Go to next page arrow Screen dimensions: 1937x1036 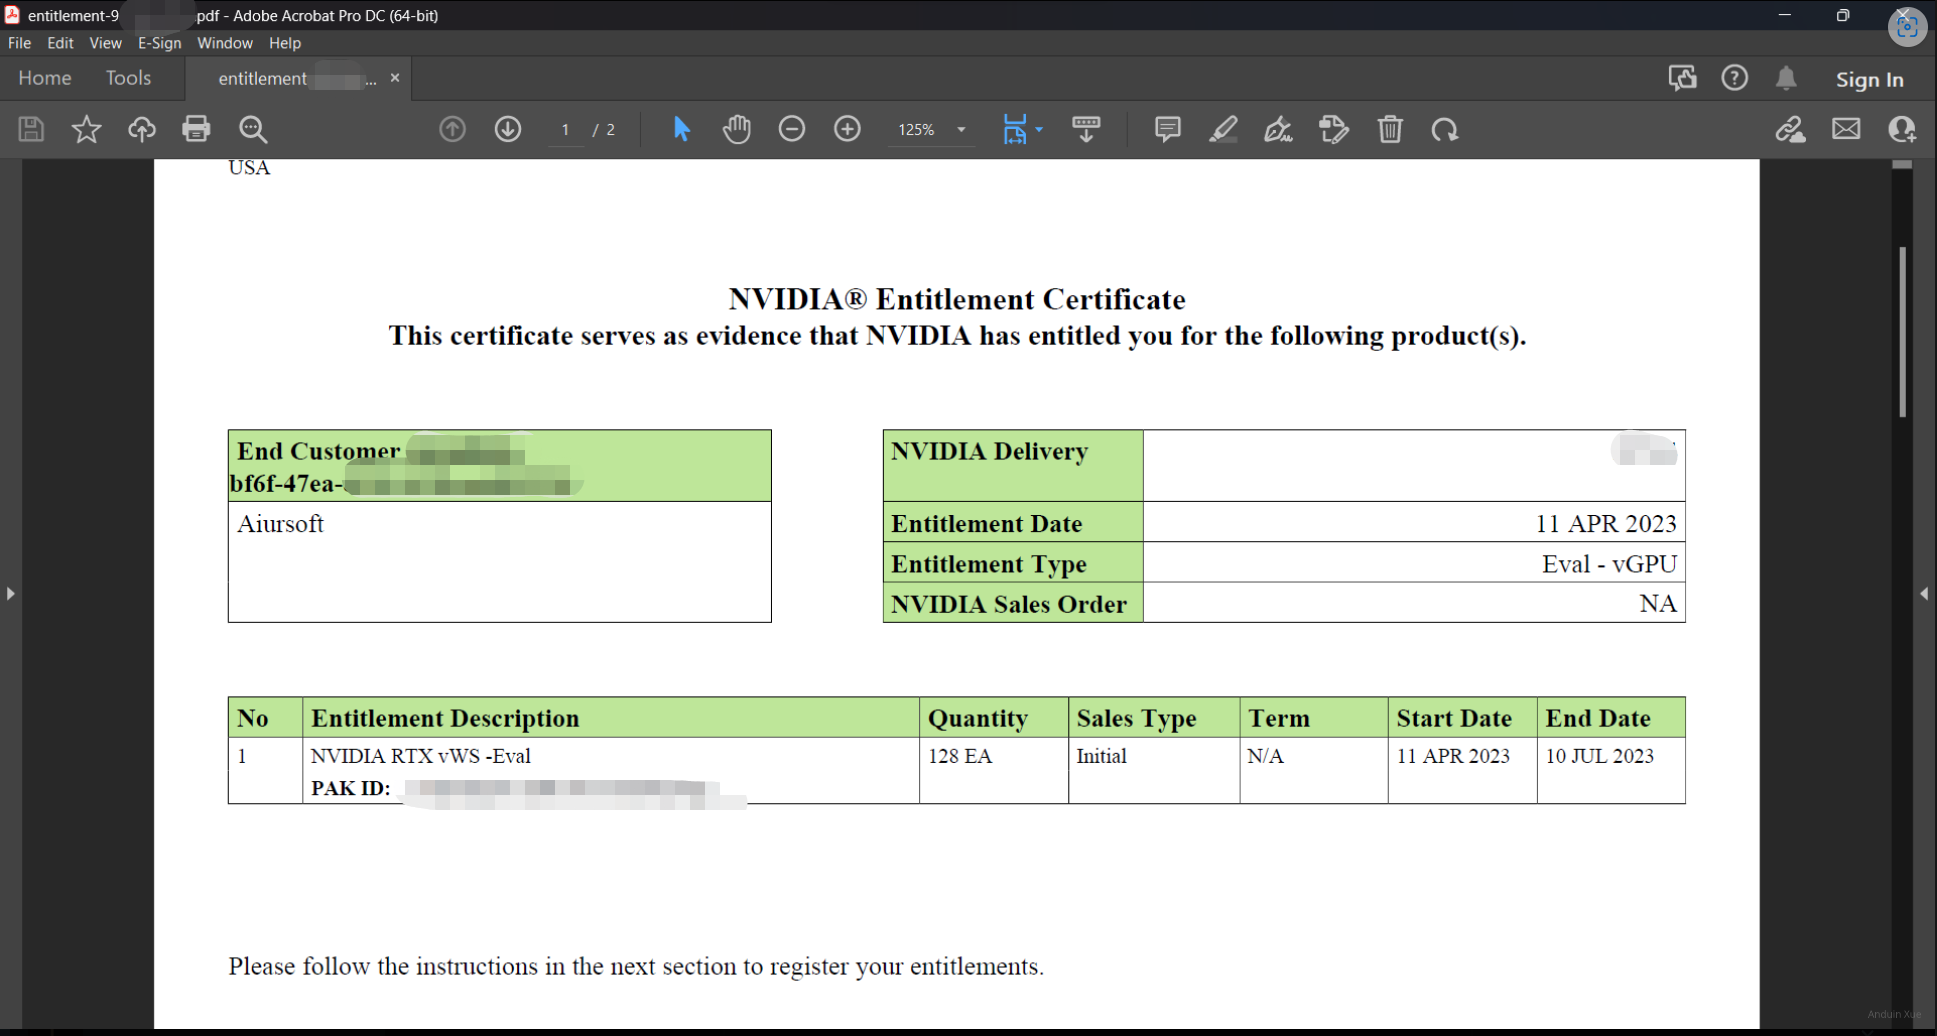click(508, 129)
